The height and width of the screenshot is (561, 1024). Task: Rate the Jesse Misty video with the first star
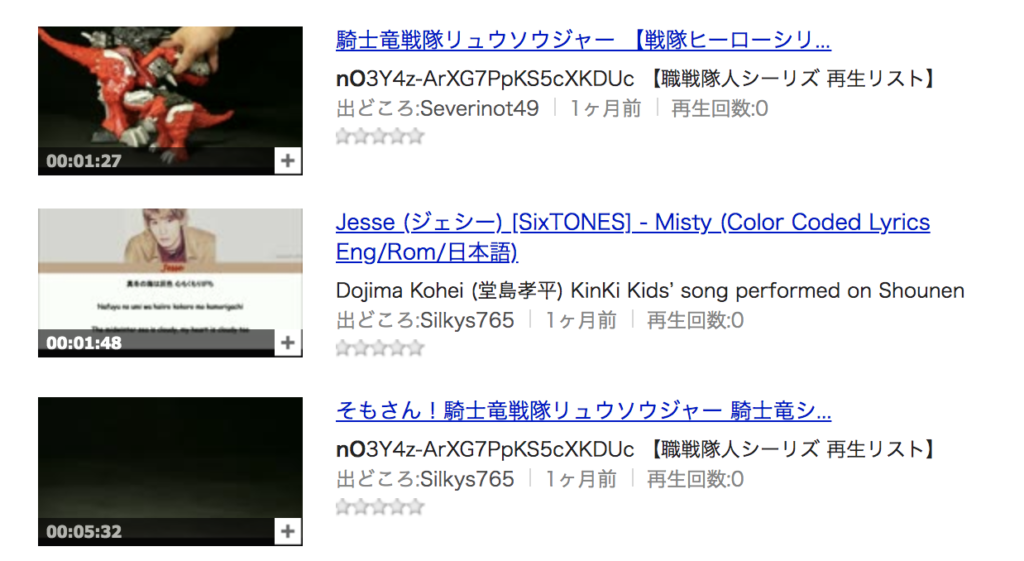click(344, 348)
